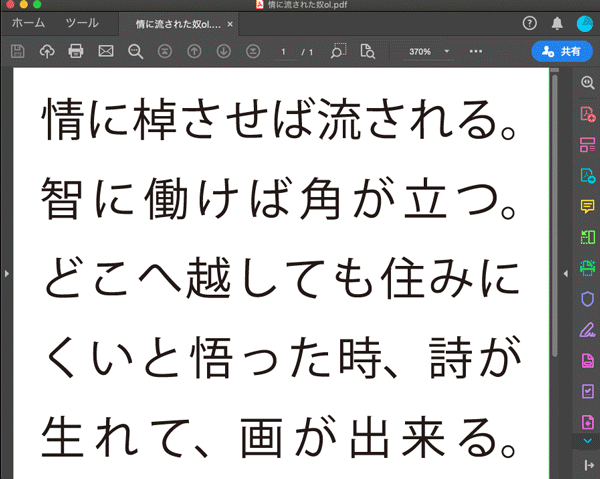Open the Protect shield tool

pos(587,299)
